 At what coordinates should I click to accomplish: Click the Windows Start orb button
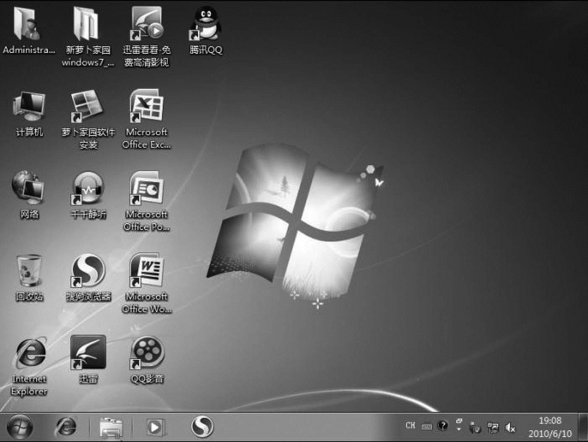click(x=20, y=427)
